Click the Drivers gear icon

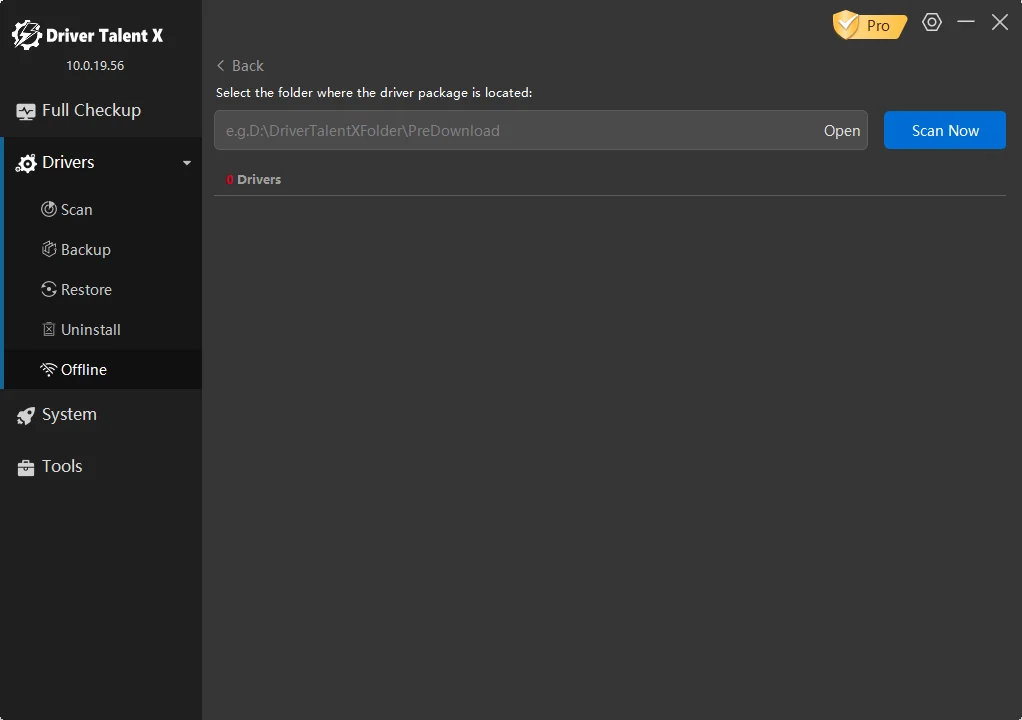[x=26, y=163]
